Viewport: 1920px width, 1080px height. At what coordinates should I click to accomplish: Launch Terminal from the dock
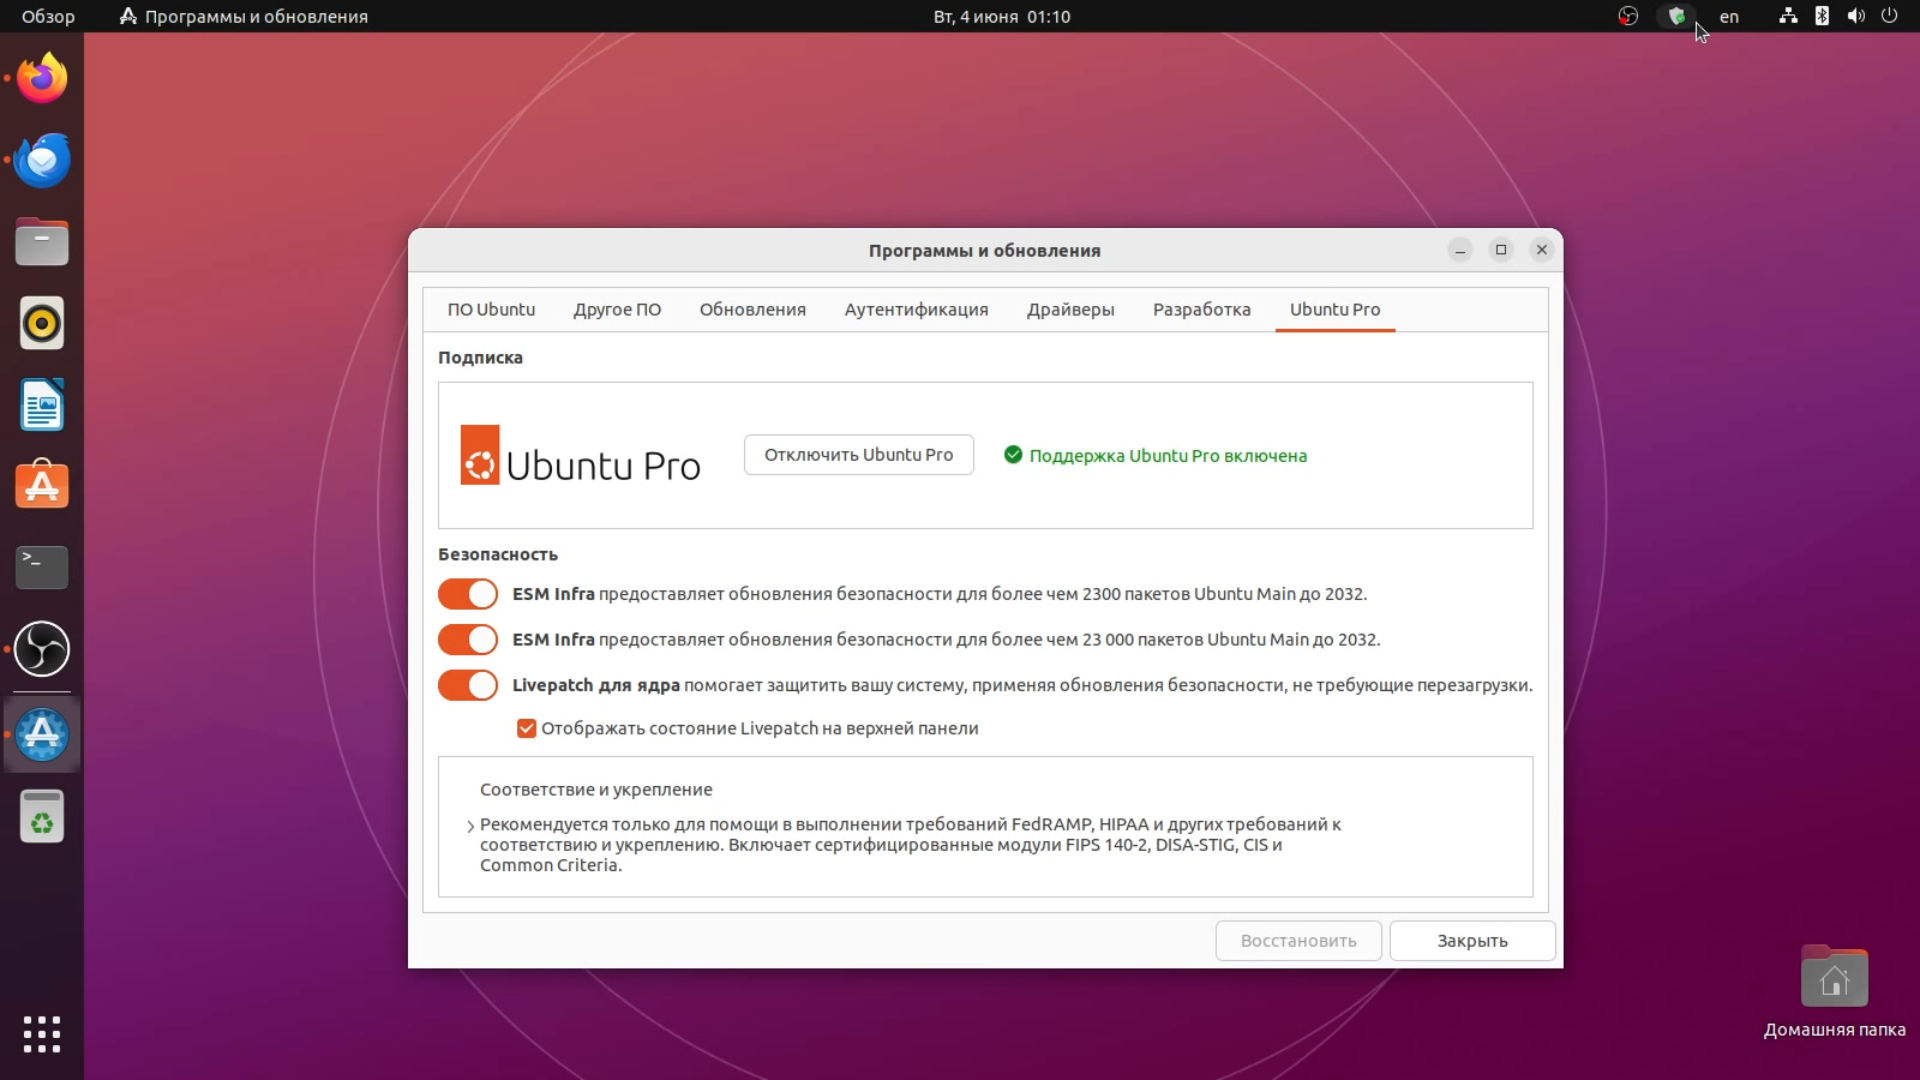click(x=42, y=567)
